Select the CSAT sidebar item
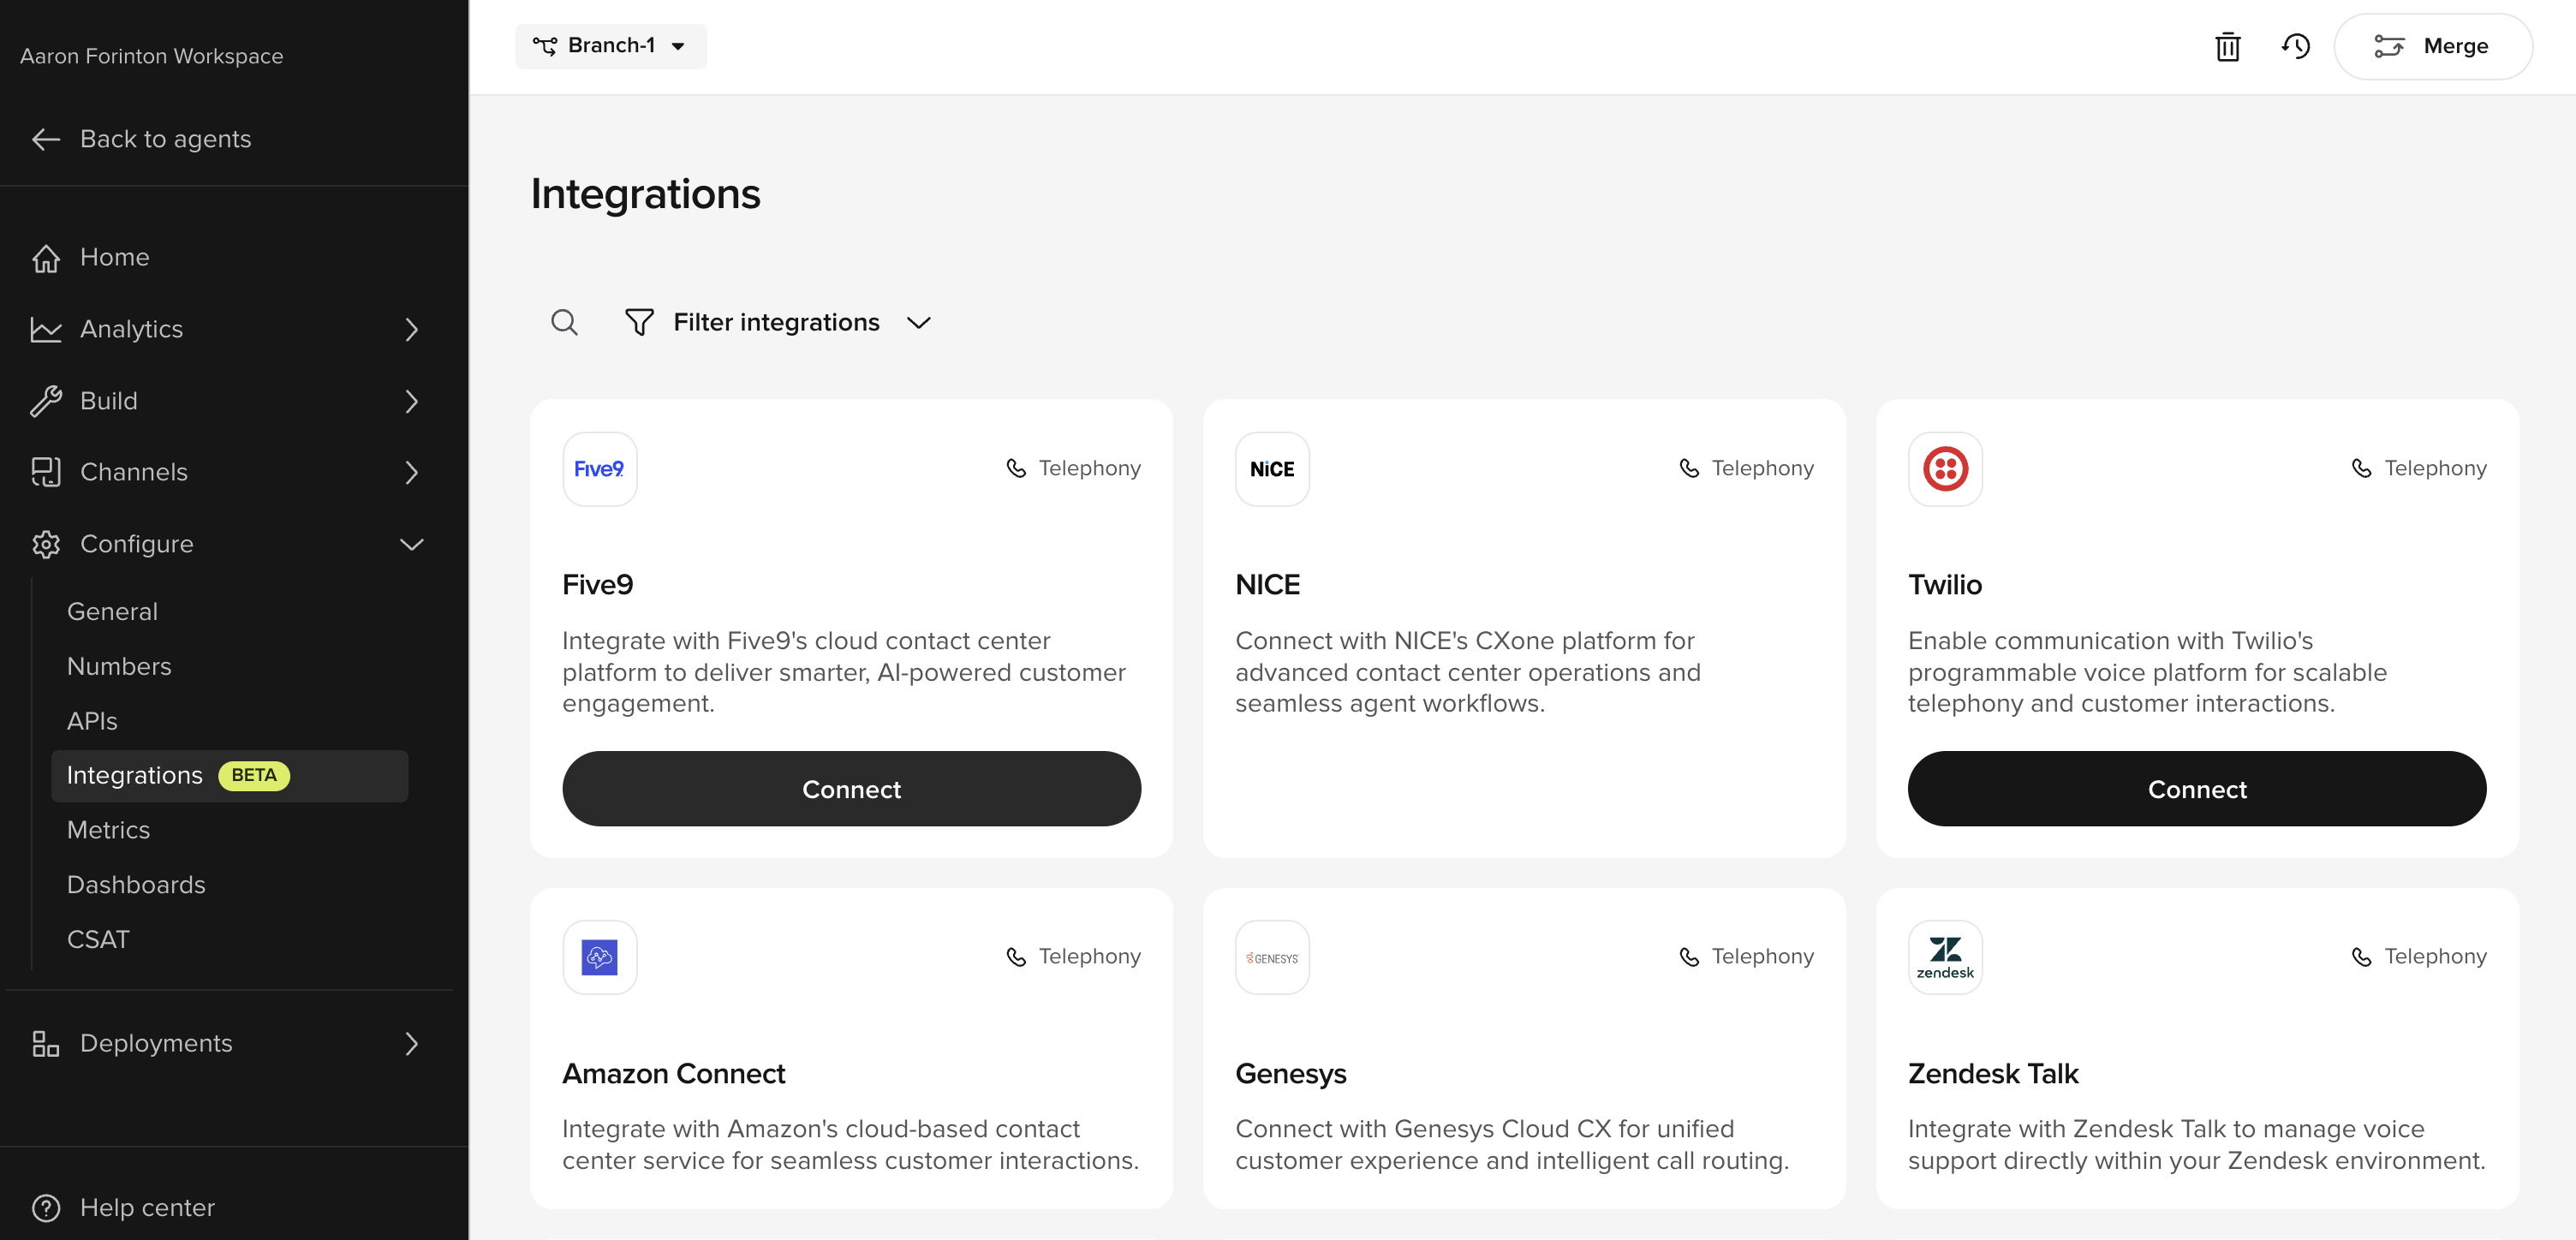 pyautogui.click(x=98, y=938)
